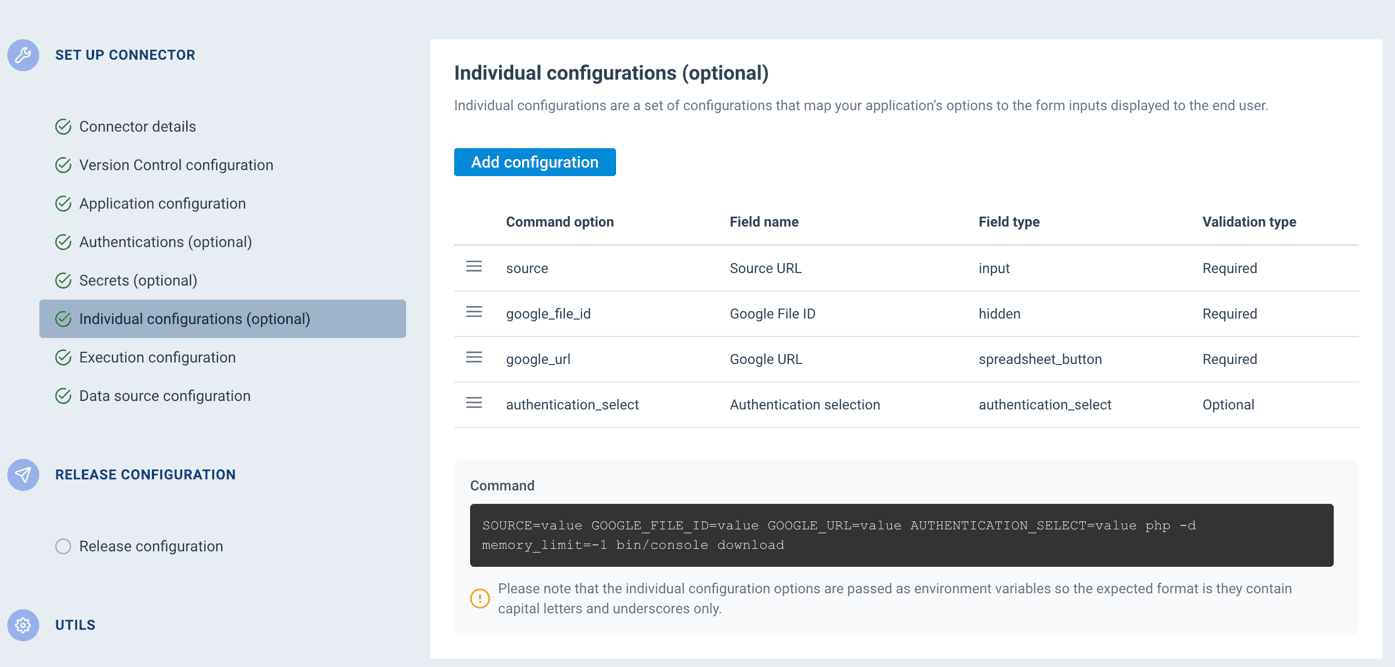Open the Application configuration step
Screen dimensions: 1395x667
[x=161, y=203]
